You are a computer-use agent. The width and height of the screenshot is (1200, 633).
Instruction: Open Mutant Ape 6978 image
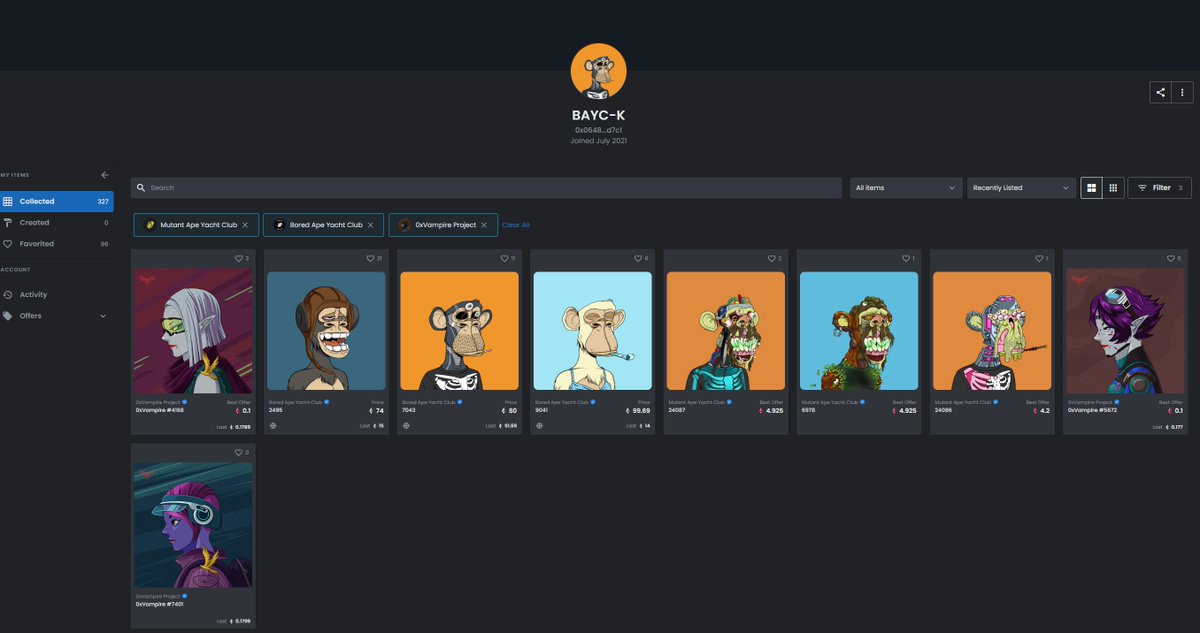[x=859, y=331]
